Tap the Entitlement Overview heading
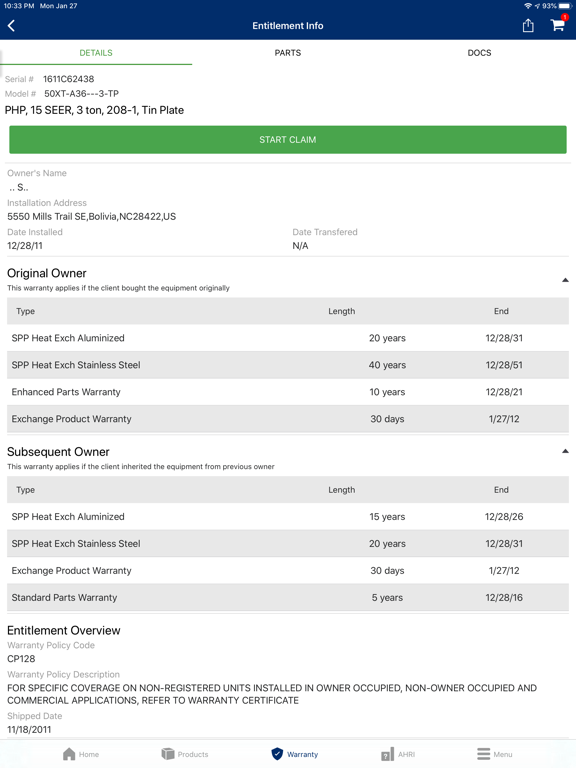This screenshot has height=768, width=576. click(64, 630)
